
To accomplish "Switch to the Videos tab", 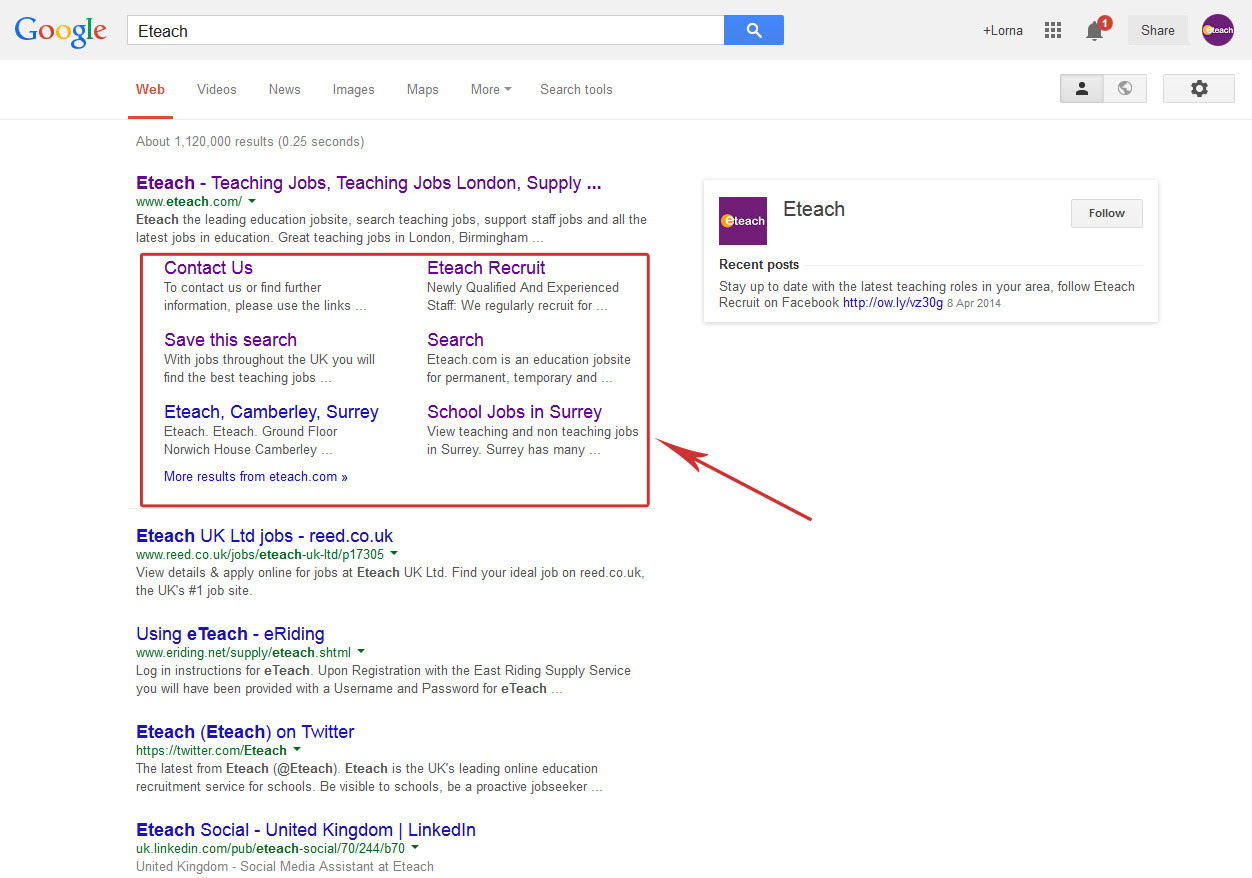I will coord(217,89).
